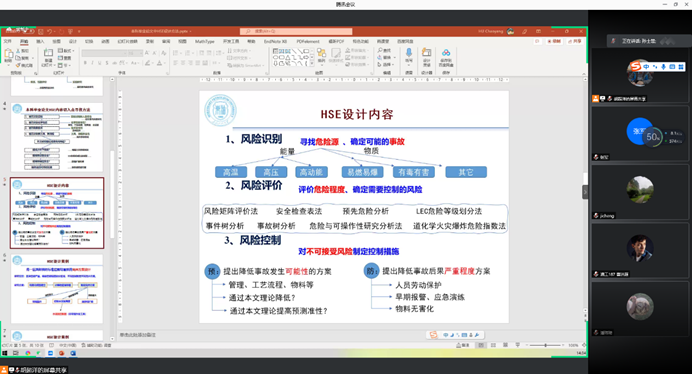The image size is (692, 374).
Task: Click the Chrome icon on the taskbar
Action: pyautogui.click(x=28, y=353)
